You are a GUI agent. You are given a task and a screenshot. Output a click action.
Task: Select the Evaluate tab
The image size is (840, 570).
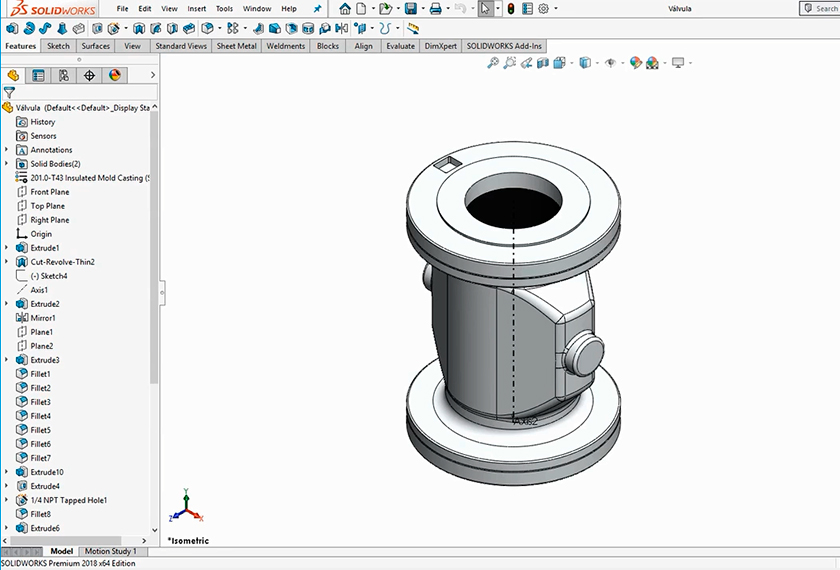click(400, 46)
